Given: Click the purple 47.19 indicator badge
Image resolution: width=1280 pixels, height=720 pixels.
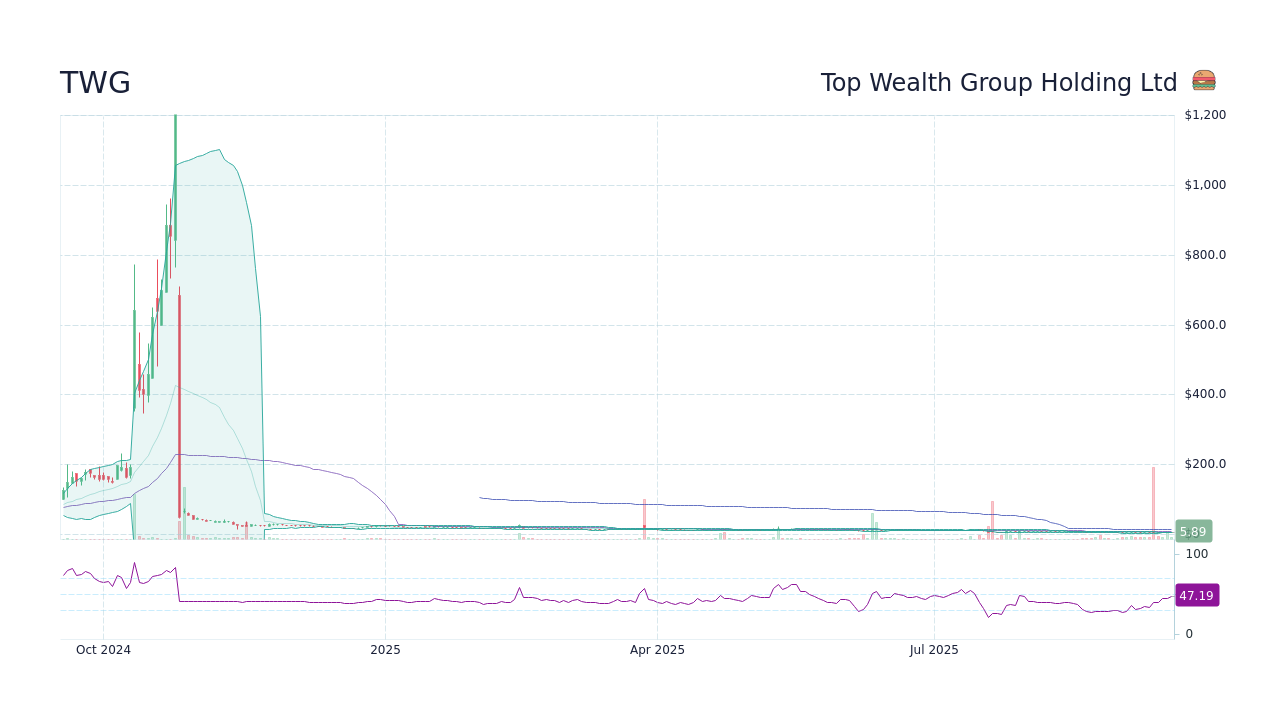Looking at the screenshot, I should pyautogui.click(x=1196, y=595).
